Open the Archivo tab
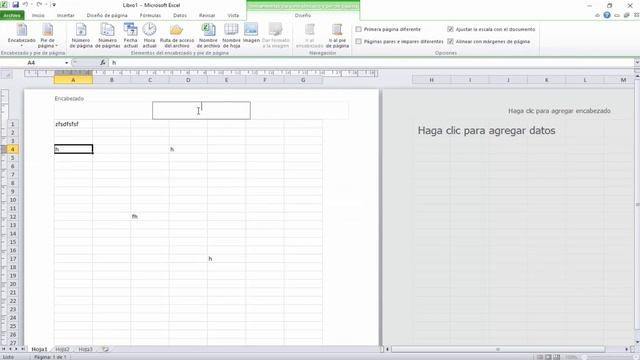The width and height of the screenshot is (640, 360). 12,15
